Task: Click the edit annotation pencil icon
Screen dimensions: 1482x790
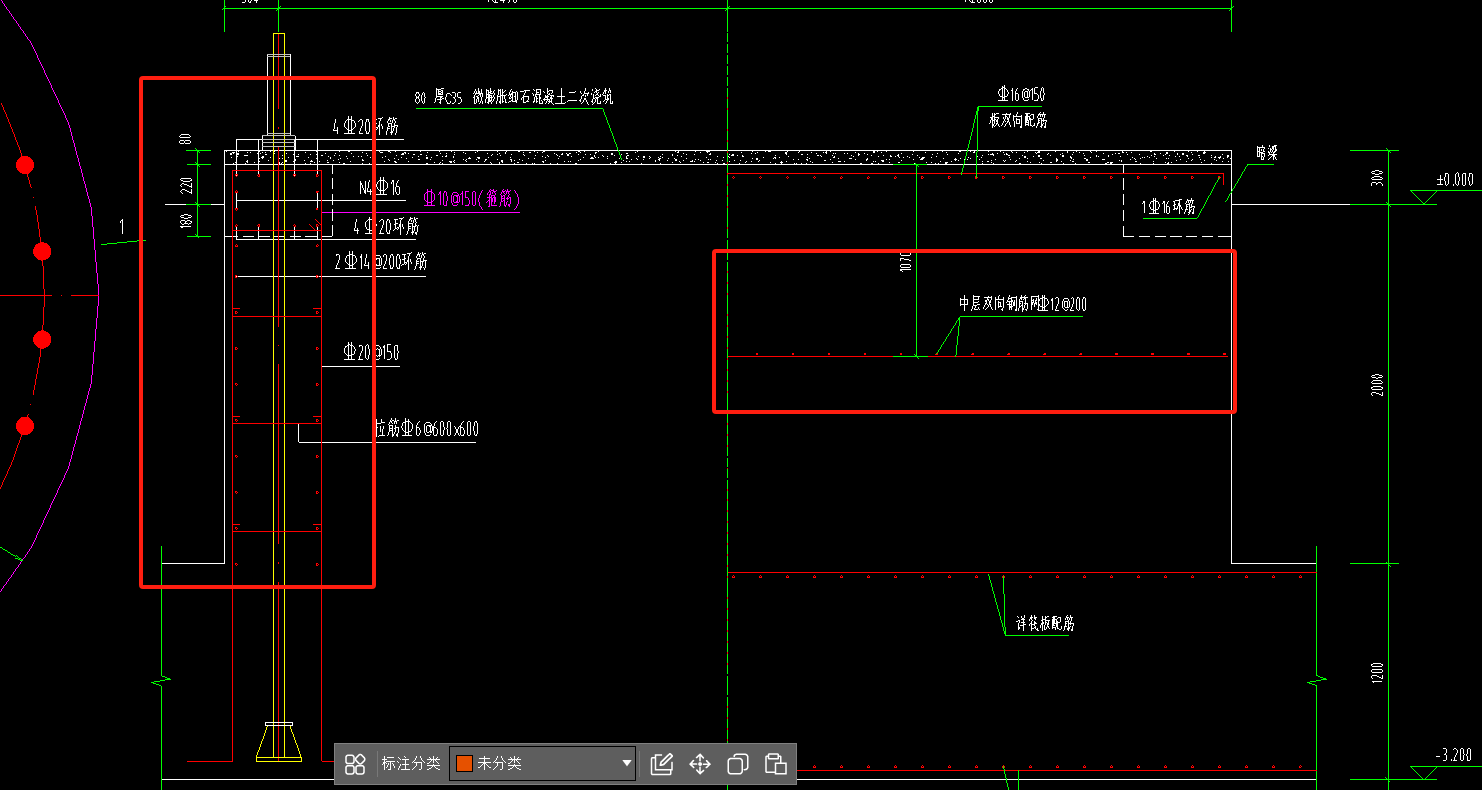Action: pyautogui.click(x=661, y=764)
